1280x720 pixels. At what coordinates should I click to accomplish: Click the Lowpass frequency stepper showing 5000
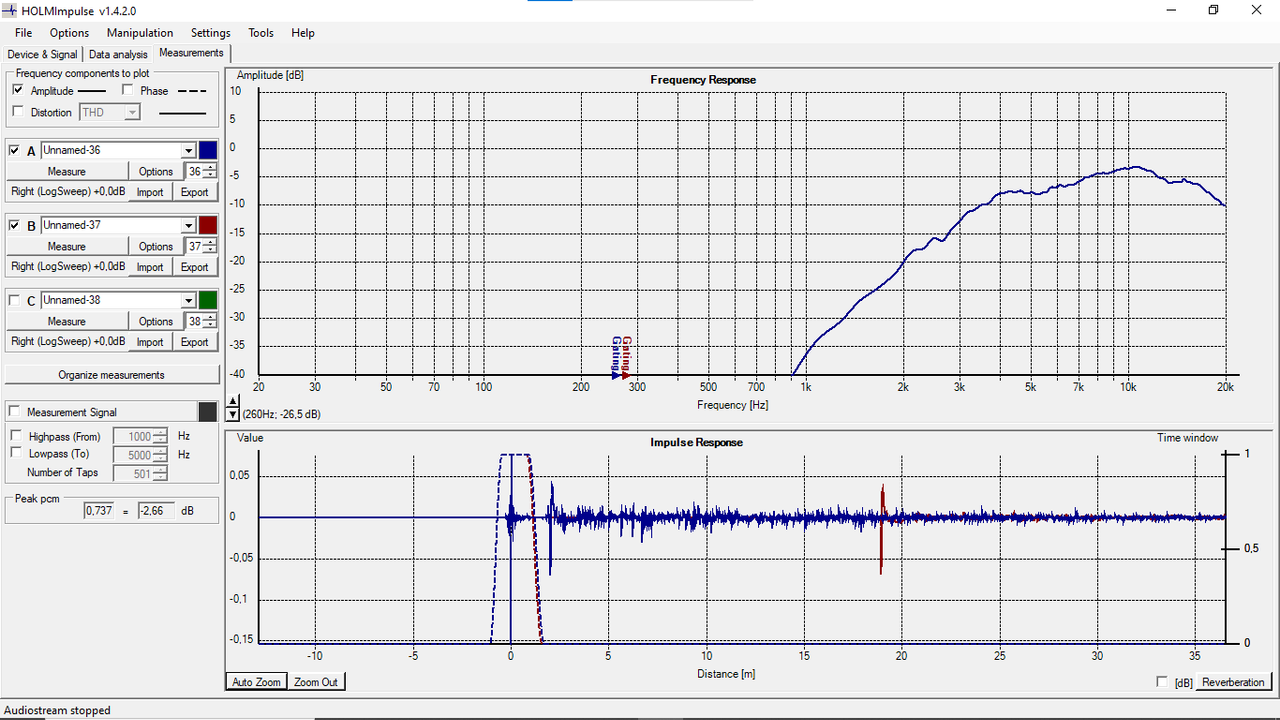click(141, 454)
